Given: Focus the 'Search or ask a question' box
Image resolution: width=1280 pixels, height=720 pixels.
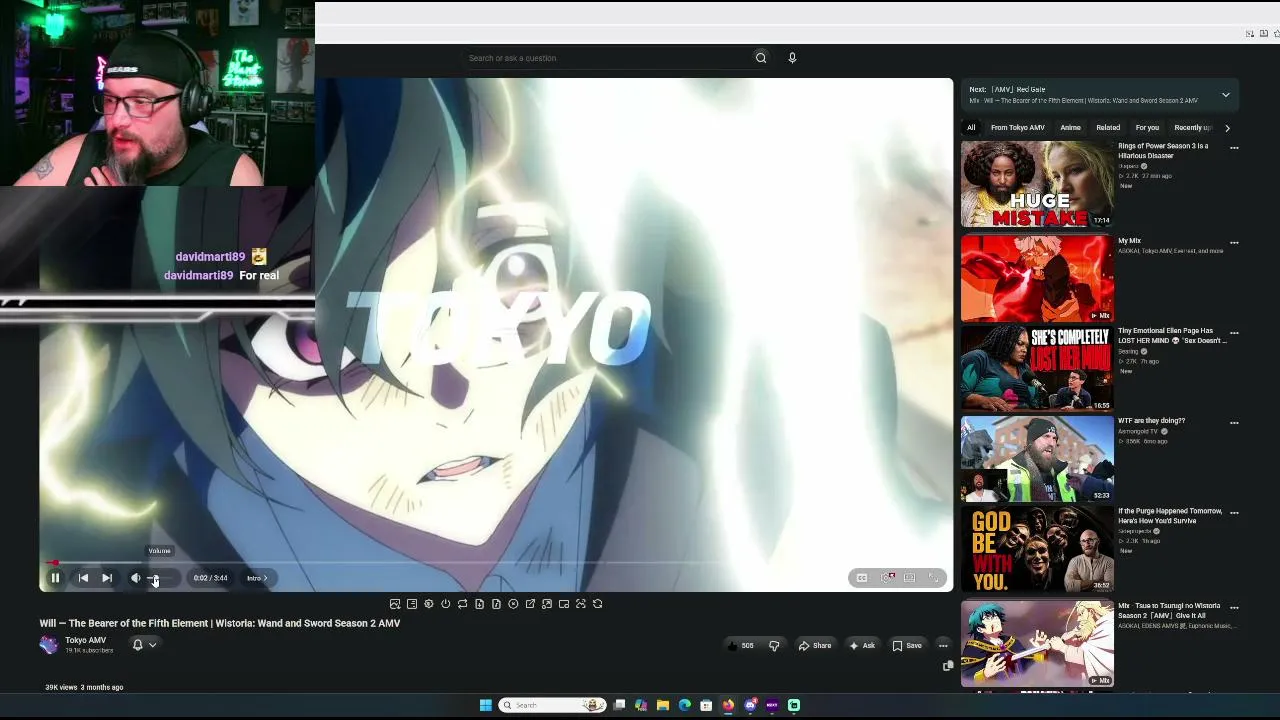Looking at the screenshot, I should pyautogui.click(x=607, y=58).
